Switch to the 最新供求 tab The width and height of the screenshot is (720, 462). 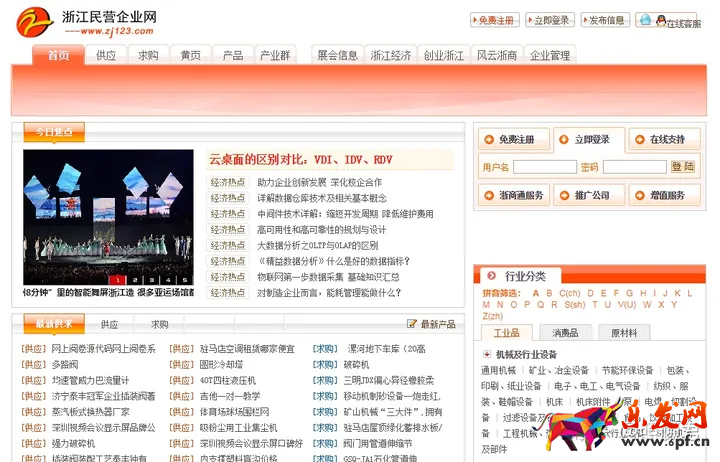click(54, 324)
